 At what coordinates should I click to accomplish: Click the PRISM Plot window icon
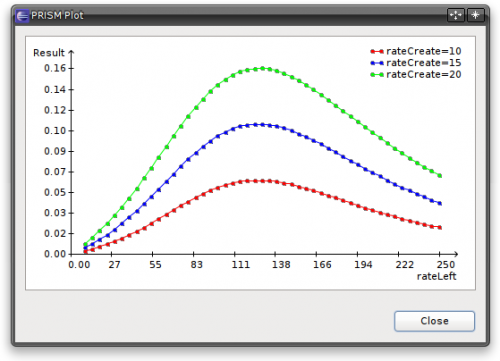pos(22,16)
